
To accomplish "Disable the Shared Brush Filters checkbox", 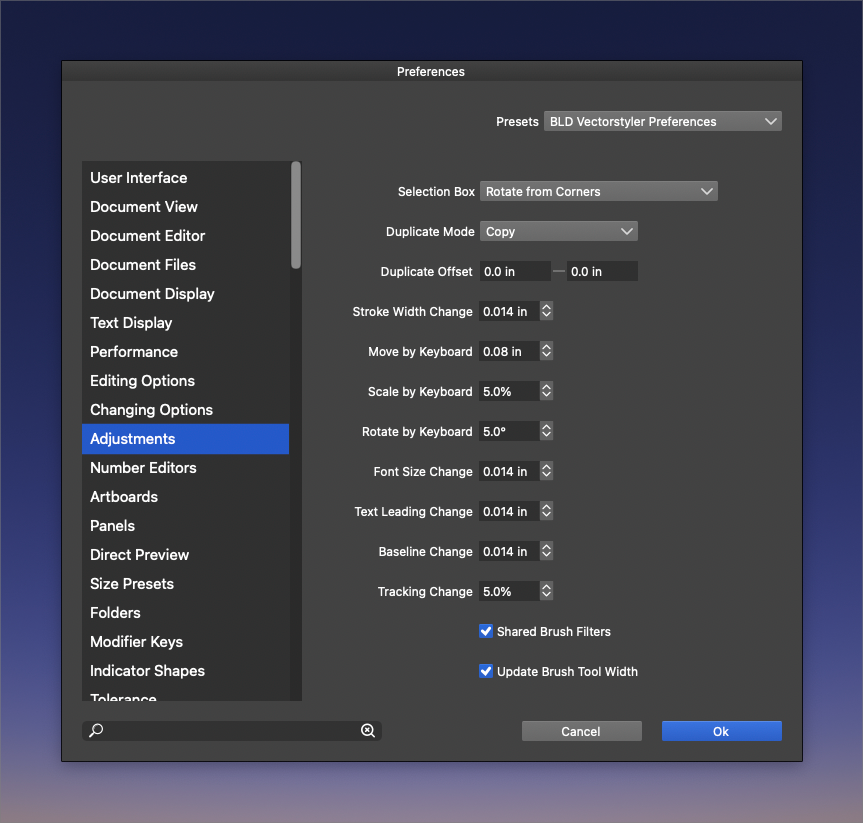I will point(486,631).
